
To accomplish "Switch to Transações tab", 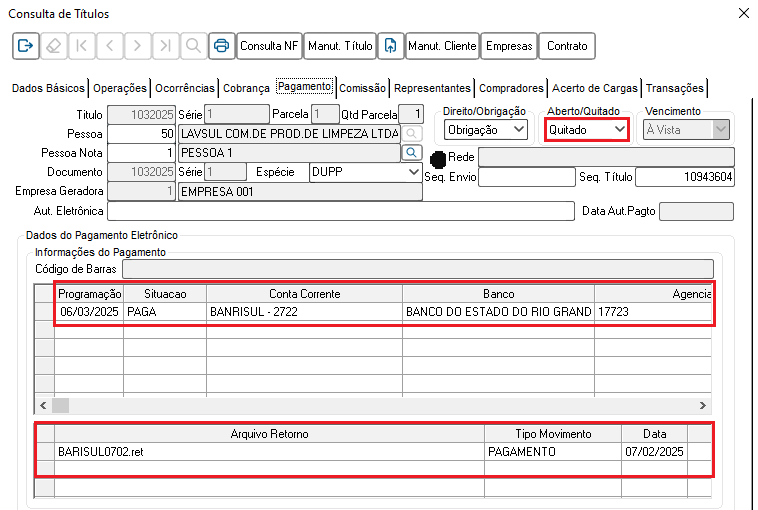I will click(675, 88).
